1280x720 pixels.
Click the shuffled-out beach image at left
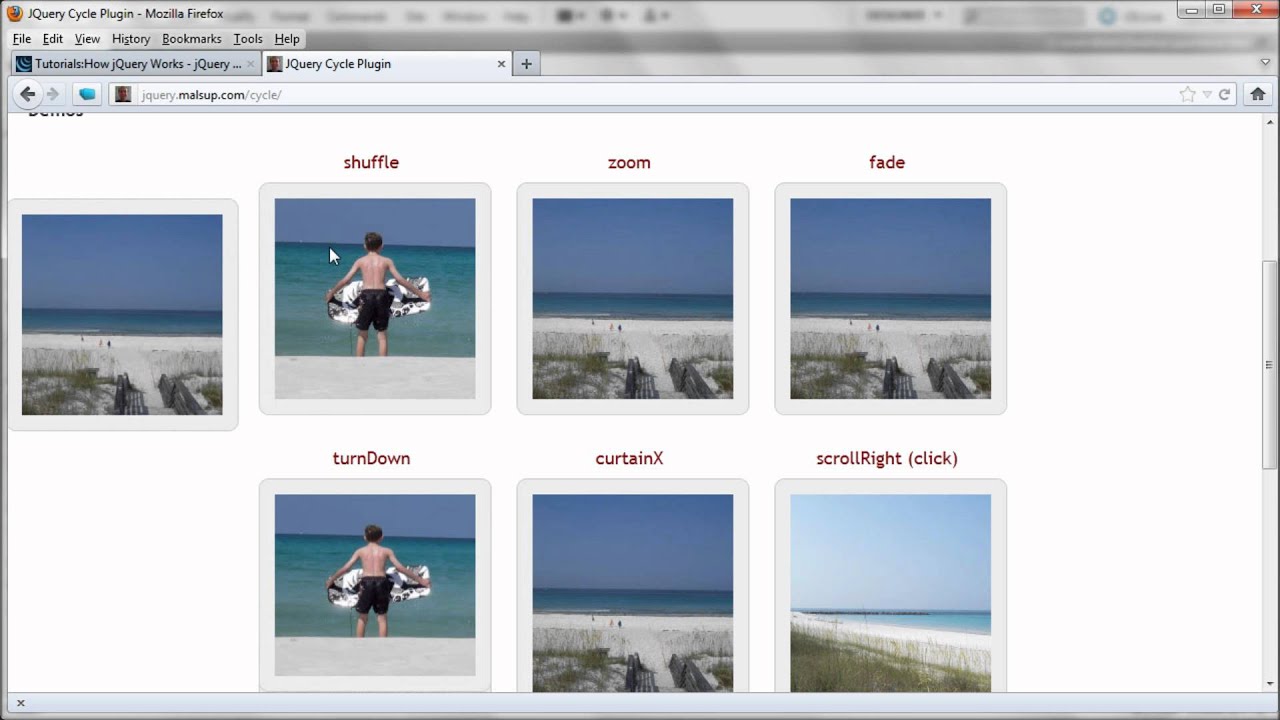122,314
